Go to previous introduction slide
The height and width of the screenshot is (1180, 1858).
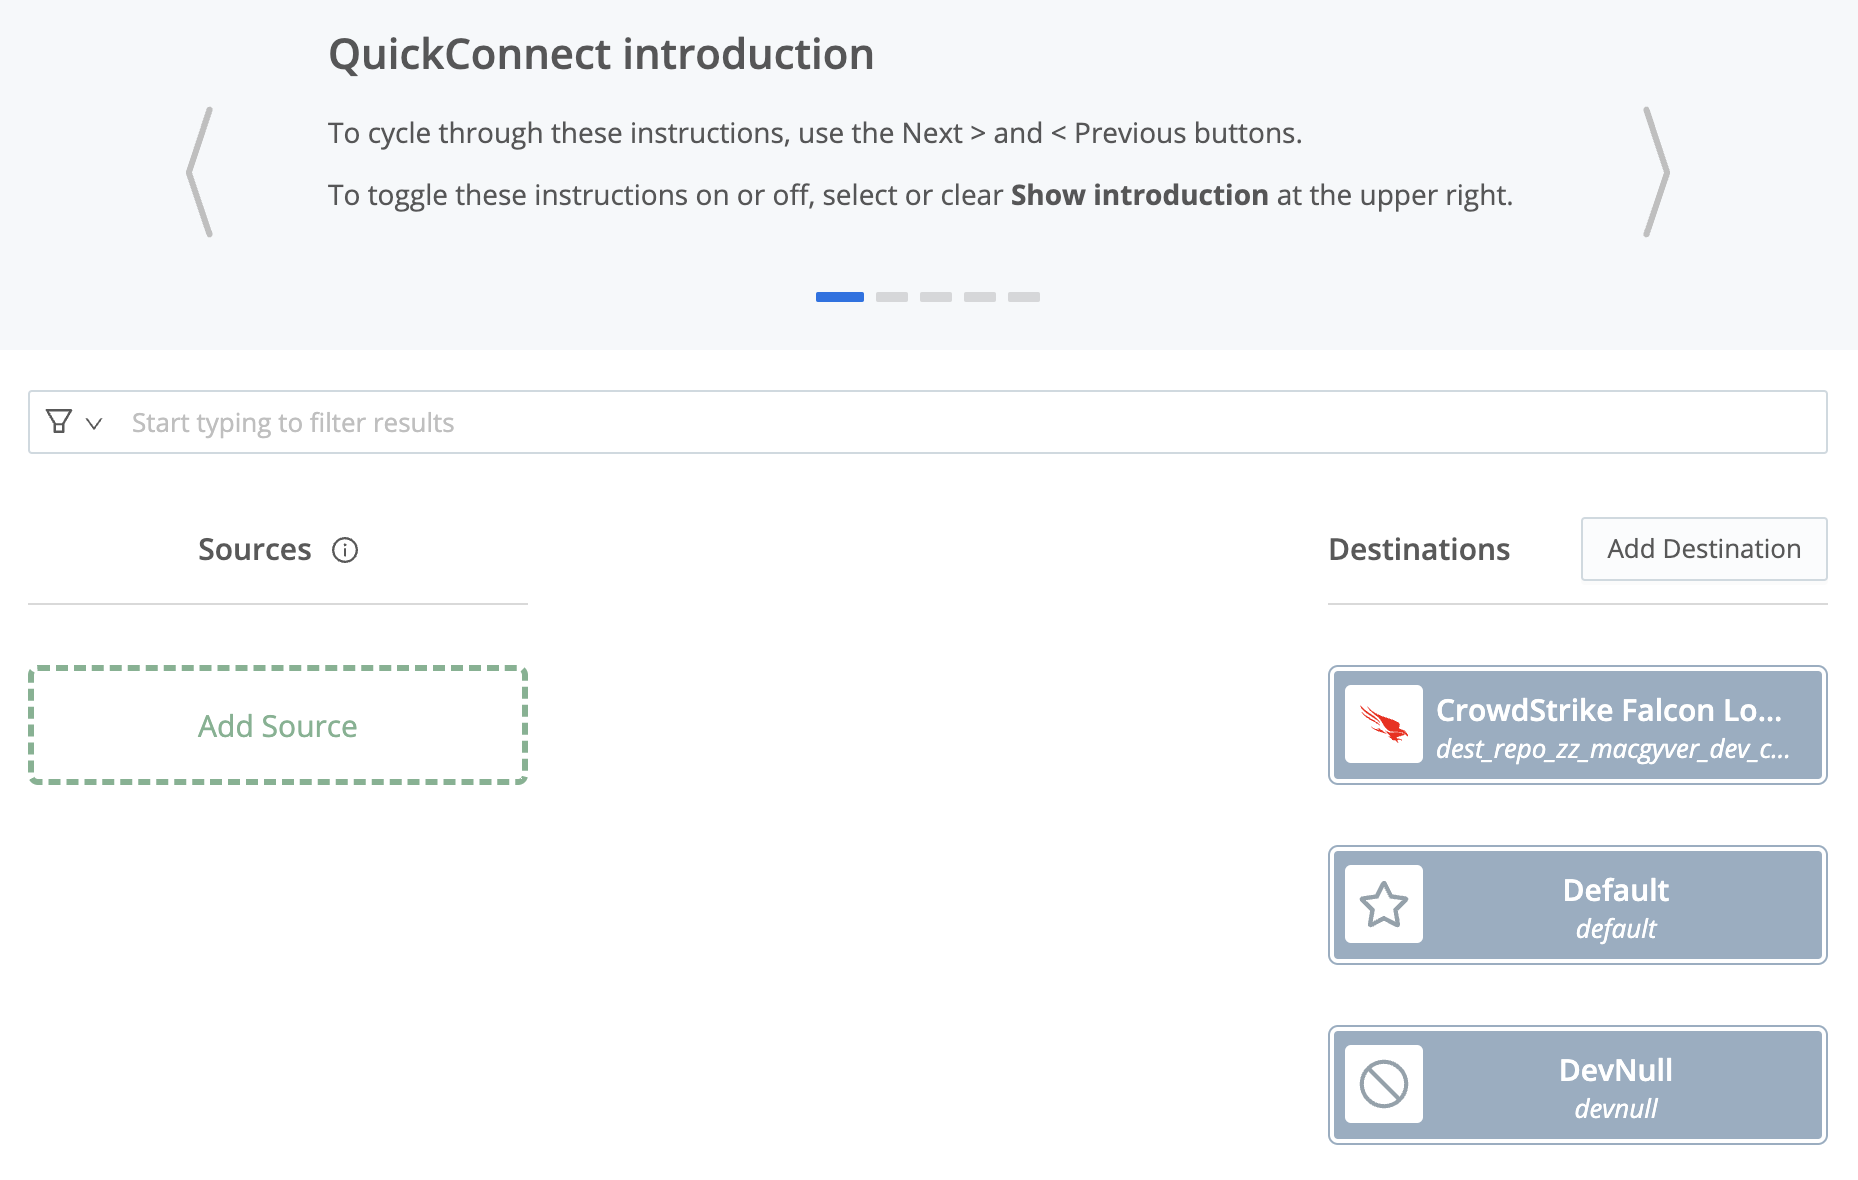[200, 172]
